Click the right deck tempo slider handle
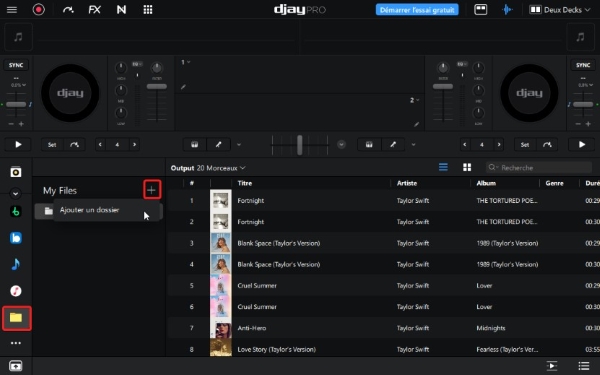The image size is (600, 375). 583,104
